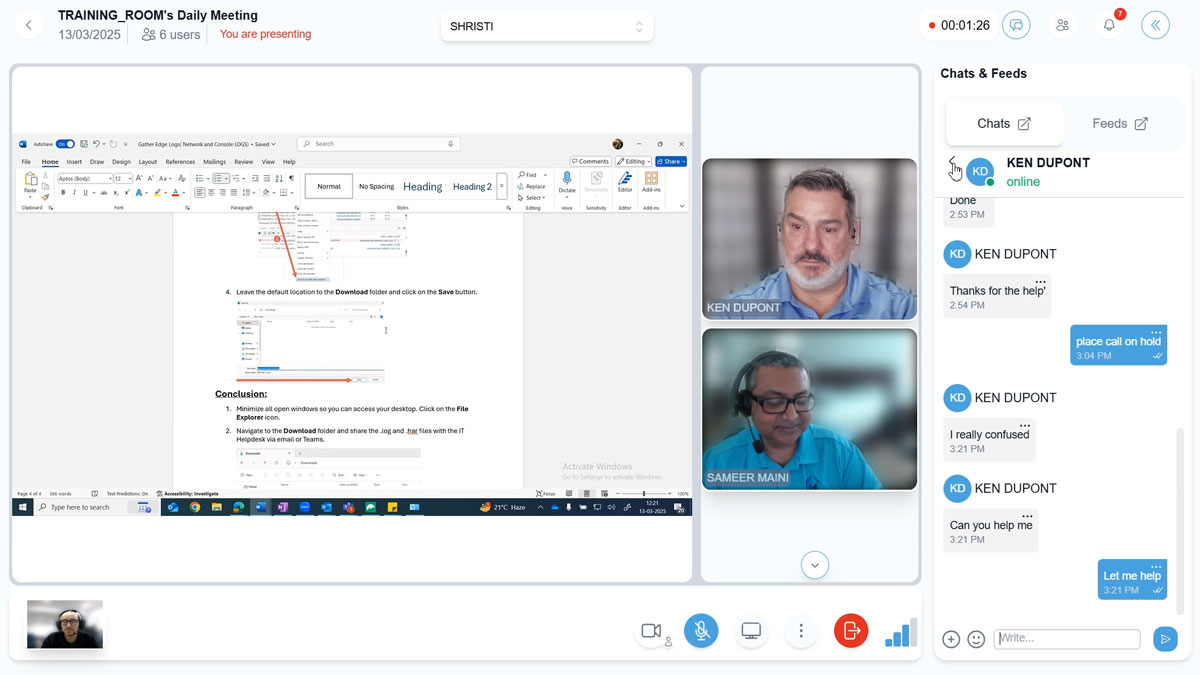Open the chat panel icon in header
Viewport: 1200px width, 675px height.
point(1016,26)
